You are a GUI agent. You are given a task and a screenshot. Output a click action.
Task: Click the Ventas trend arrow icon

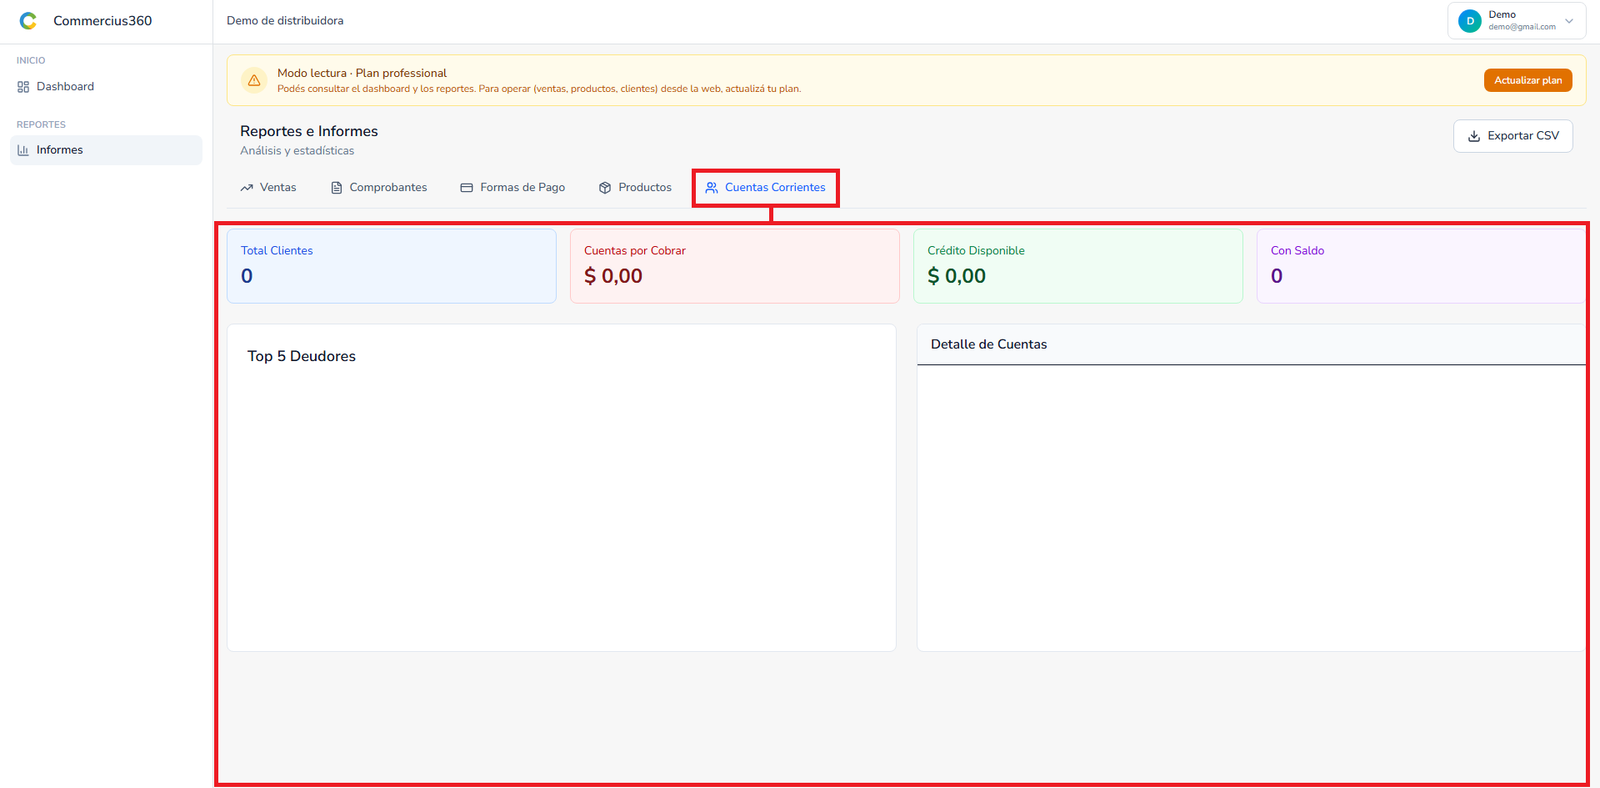[x=247, y=188]
